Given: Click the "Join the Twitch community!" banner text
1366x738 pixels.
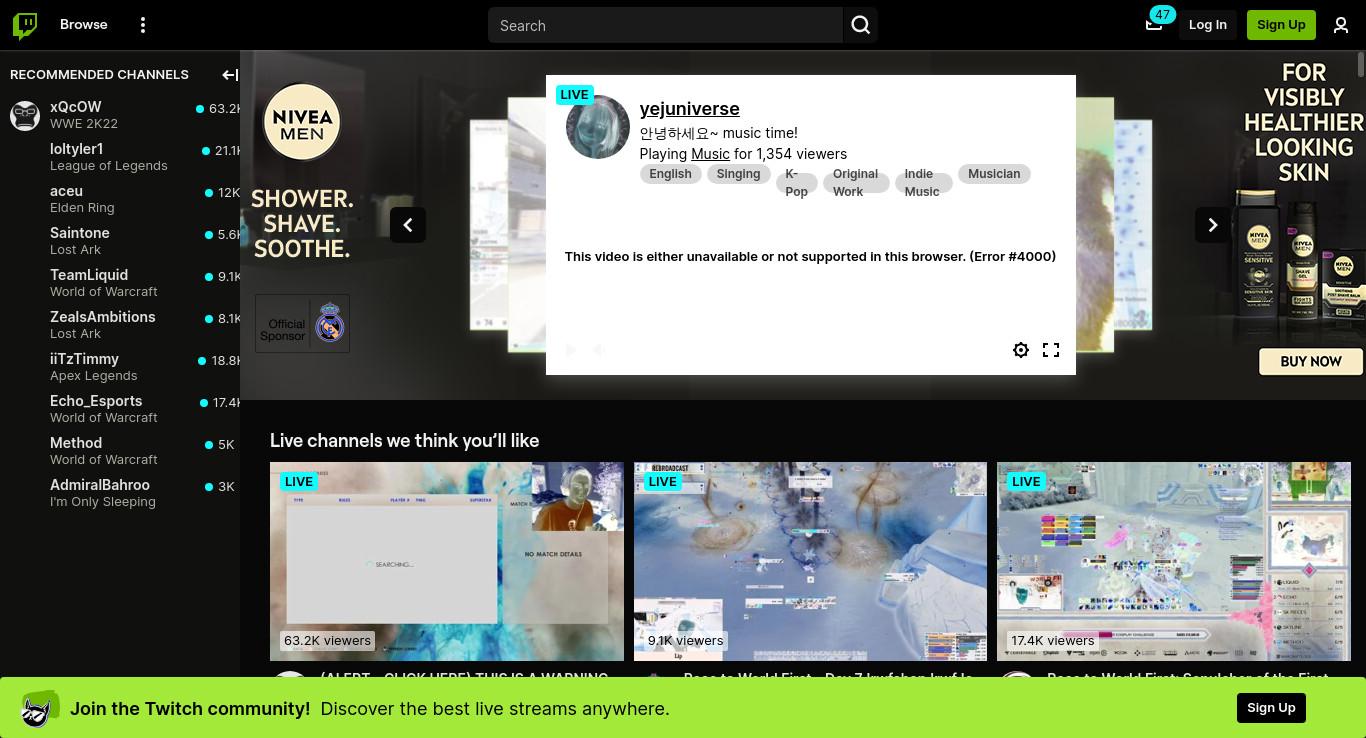Looking at the screenshot, I should [190, 708].
